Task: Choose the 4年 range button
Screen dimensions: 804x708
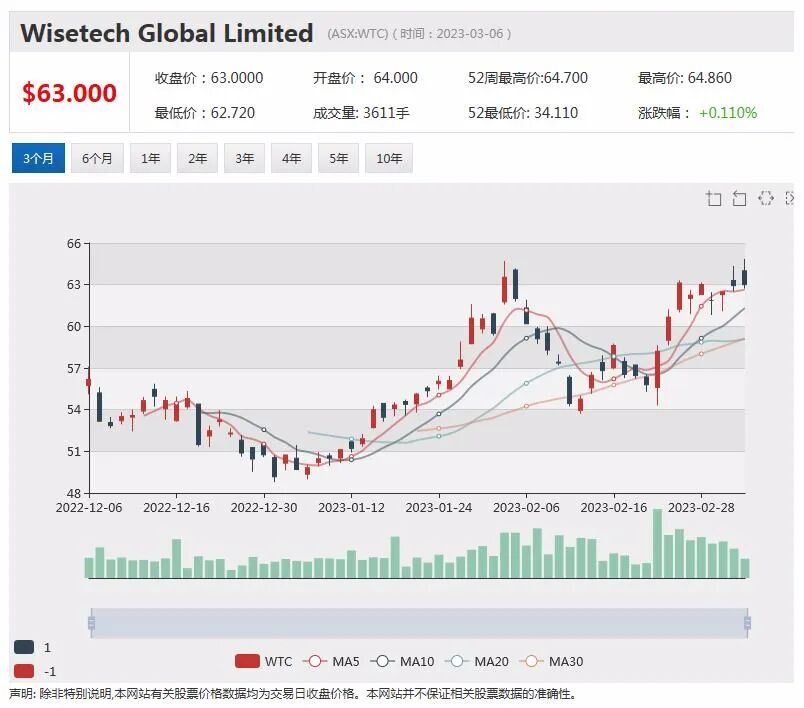Action: tap(291, 158)
